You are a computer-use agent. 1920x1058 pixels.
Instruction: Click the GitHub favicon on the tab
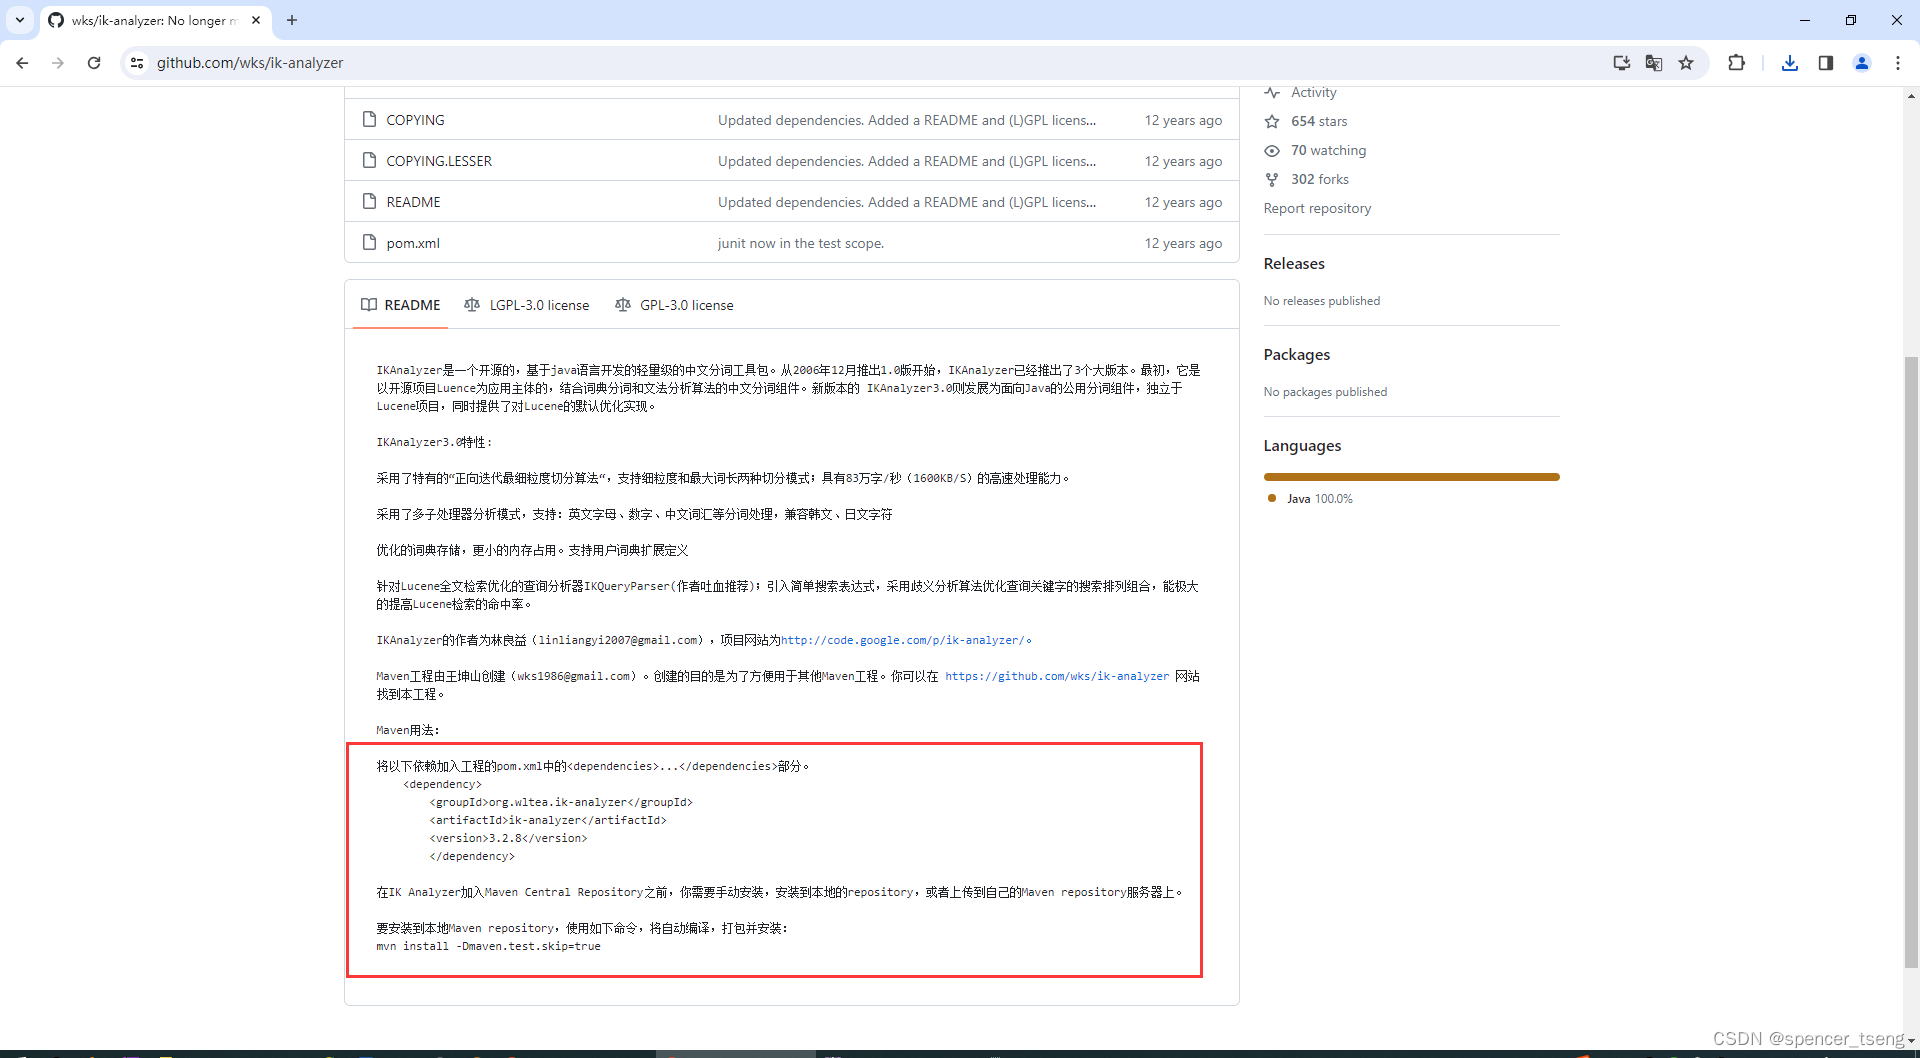tap(56, 20)
